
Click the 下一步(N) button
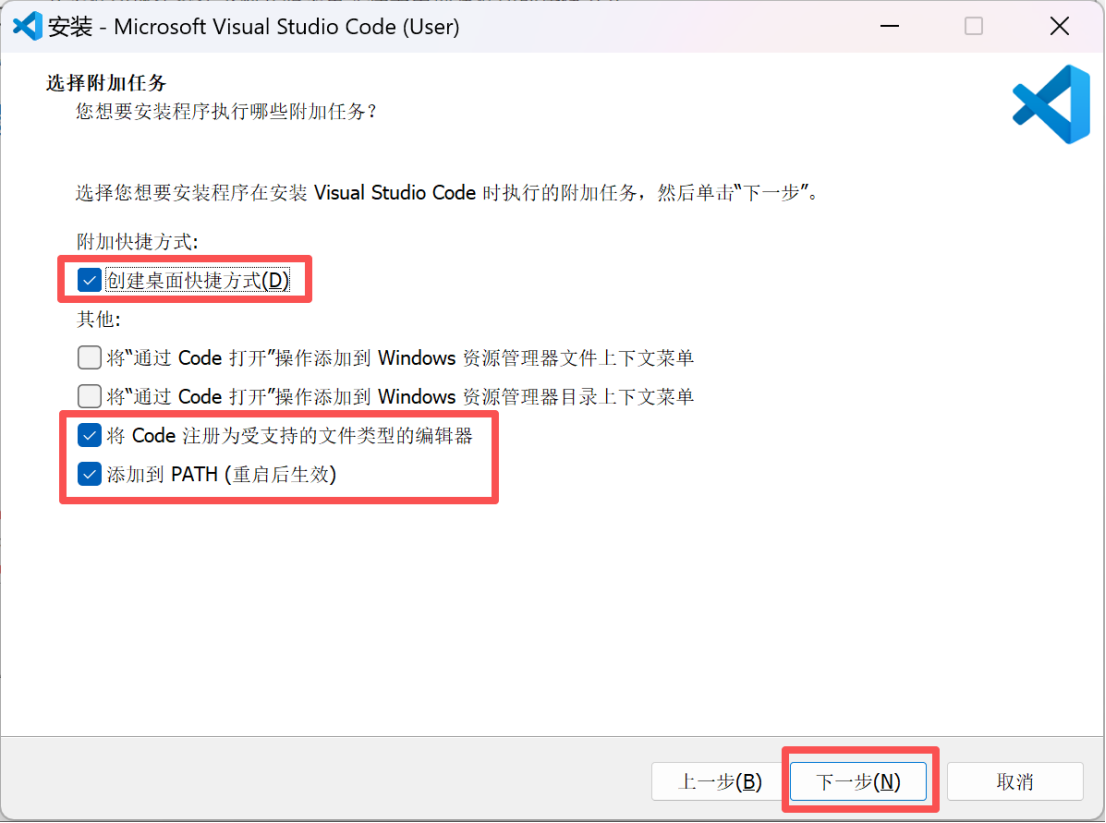tap(858, 781)
